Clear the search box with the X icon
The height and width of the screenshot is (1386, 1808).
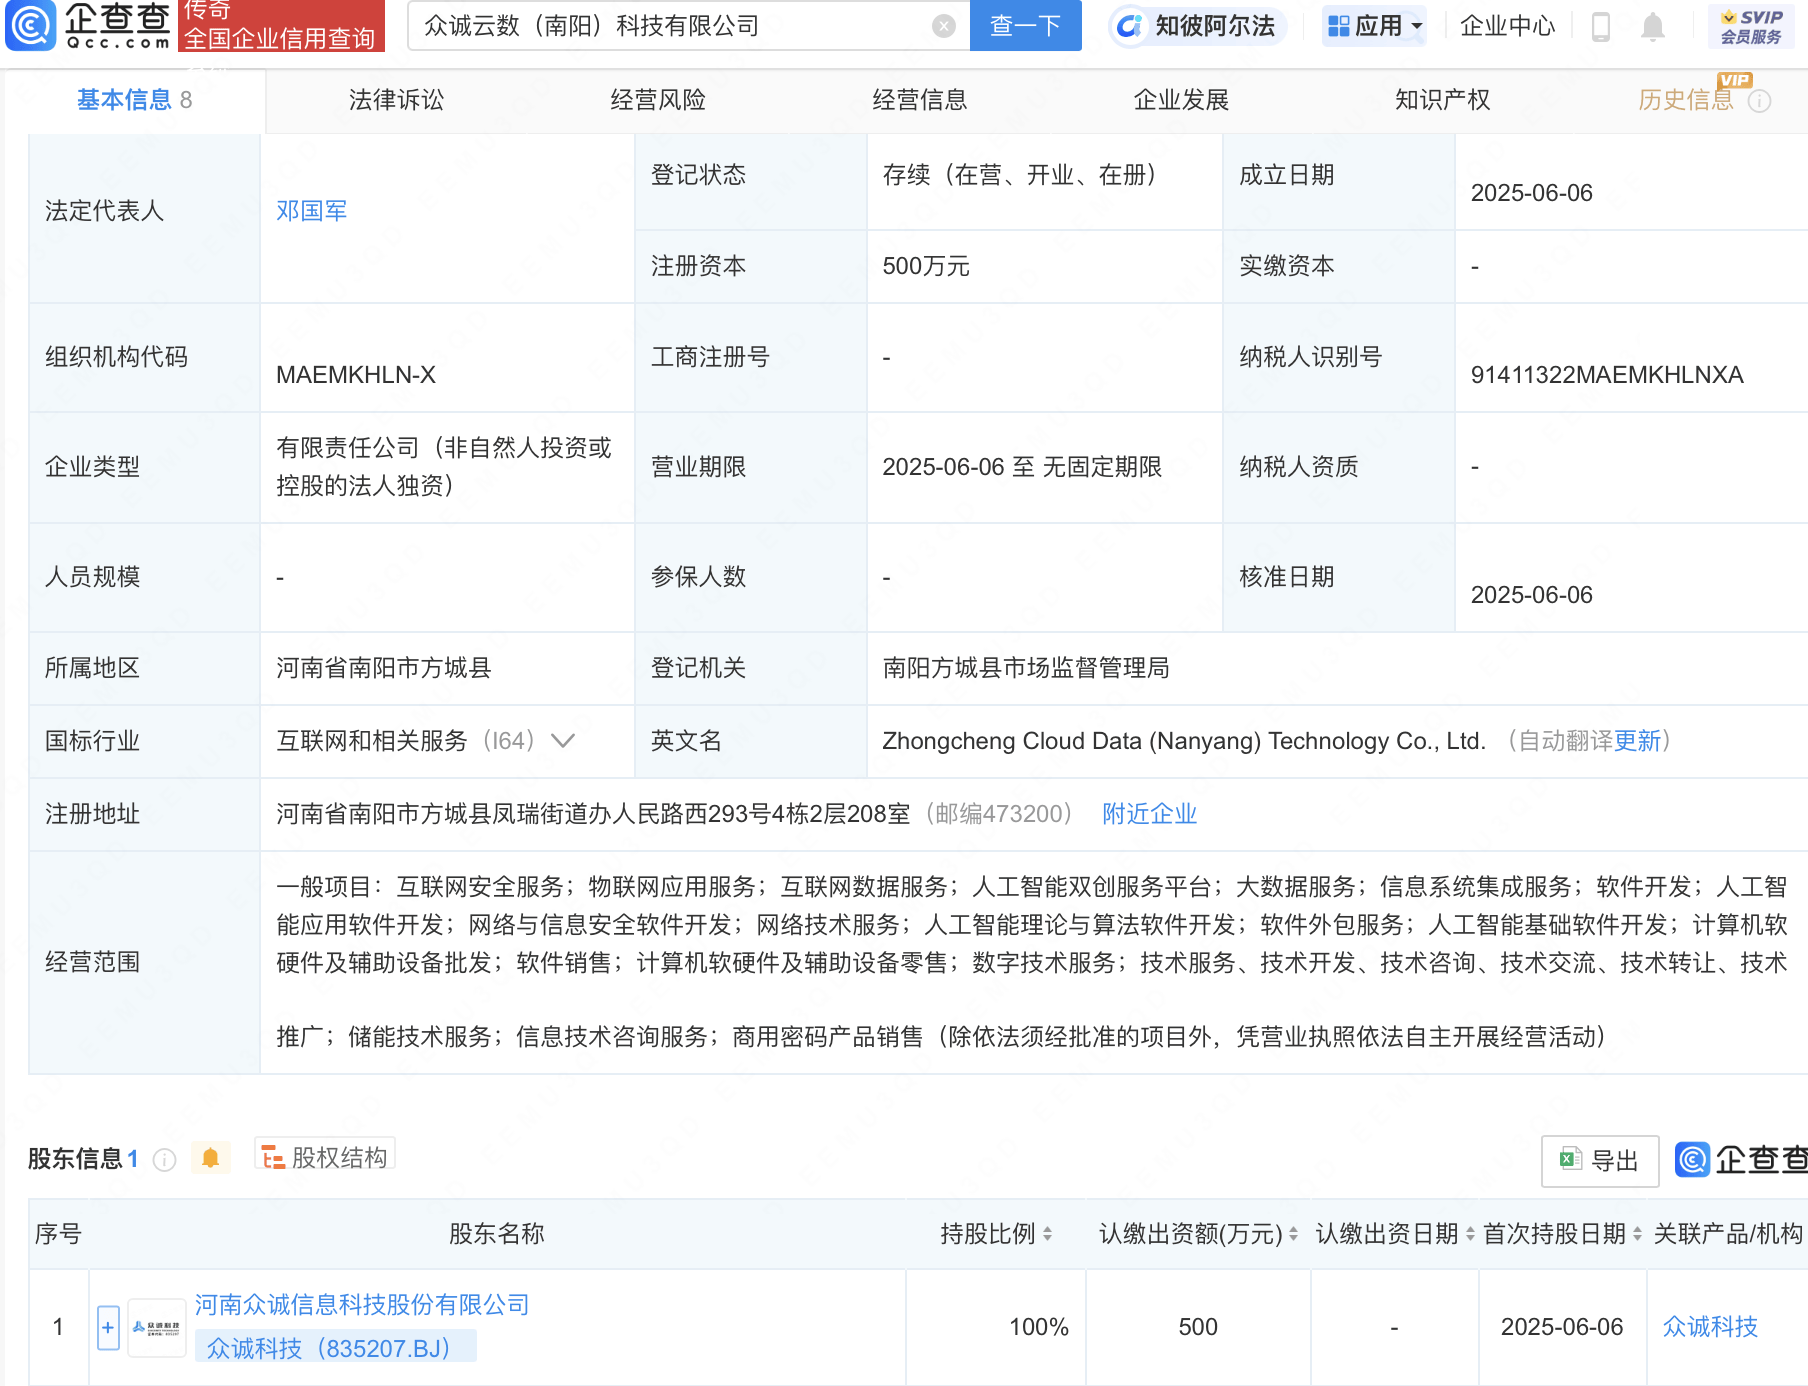click(x=943, y=26)
